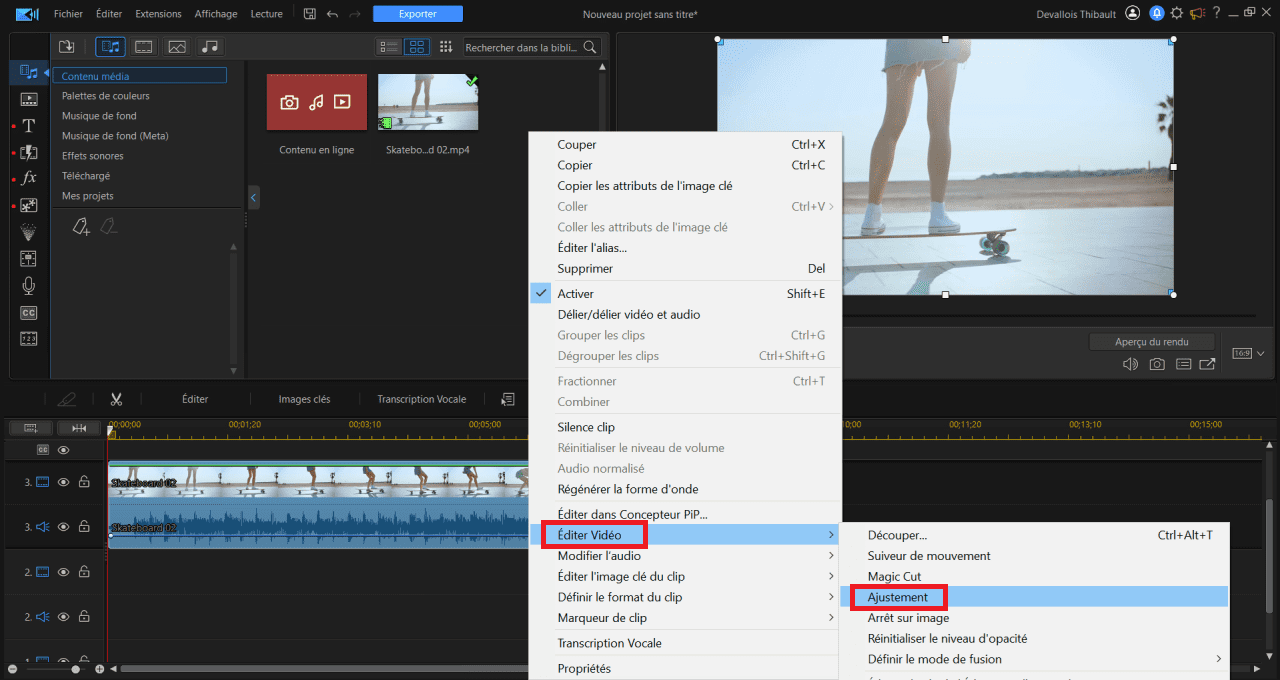Undo the last action

[x=333, y=14]
